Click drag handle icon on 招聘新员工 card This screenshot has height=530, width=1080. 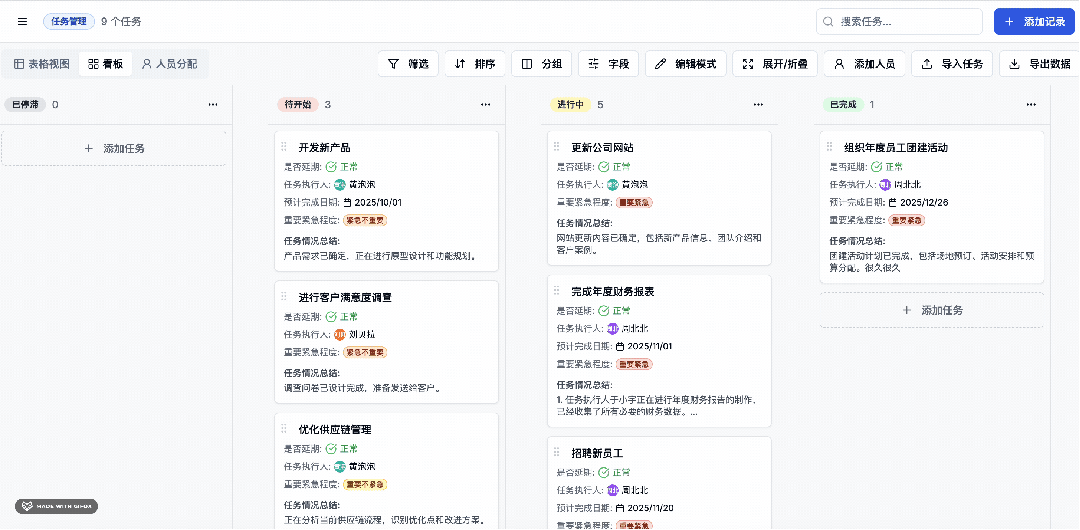557,453
